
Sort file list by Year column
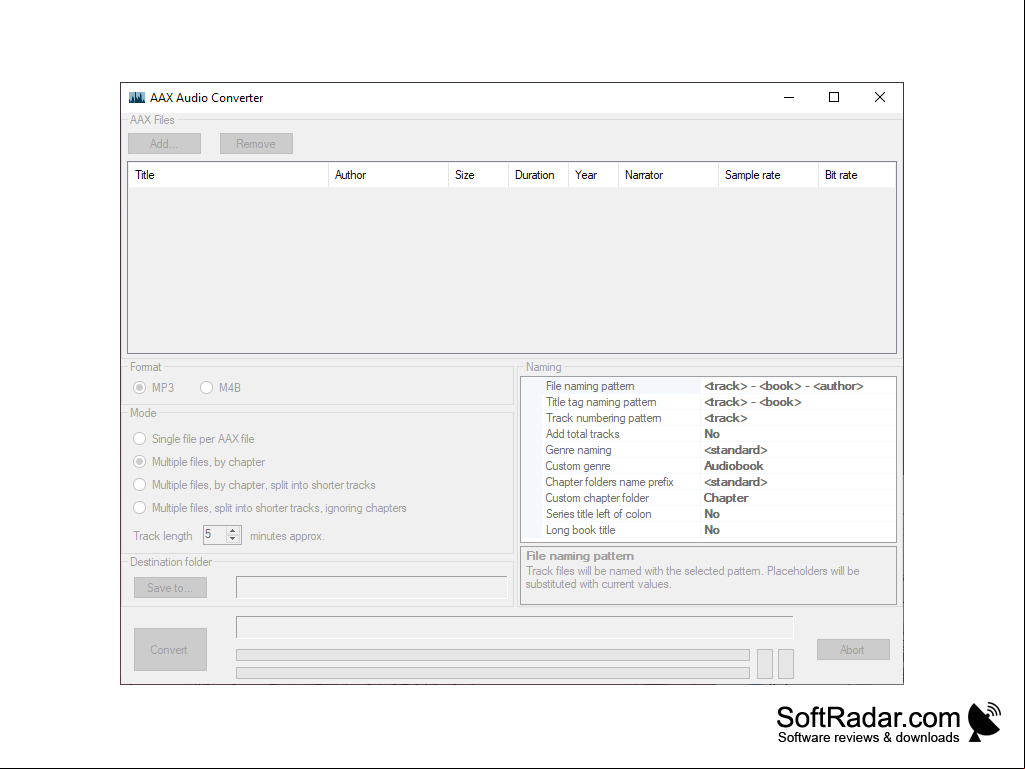click(594, 175)
